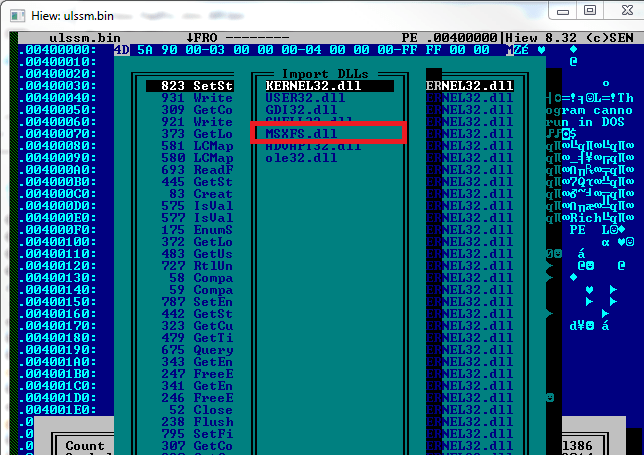Viewport: 644px width, 455px height.
Task: Select import row 445 GetSt
Action: pos(197,182)
